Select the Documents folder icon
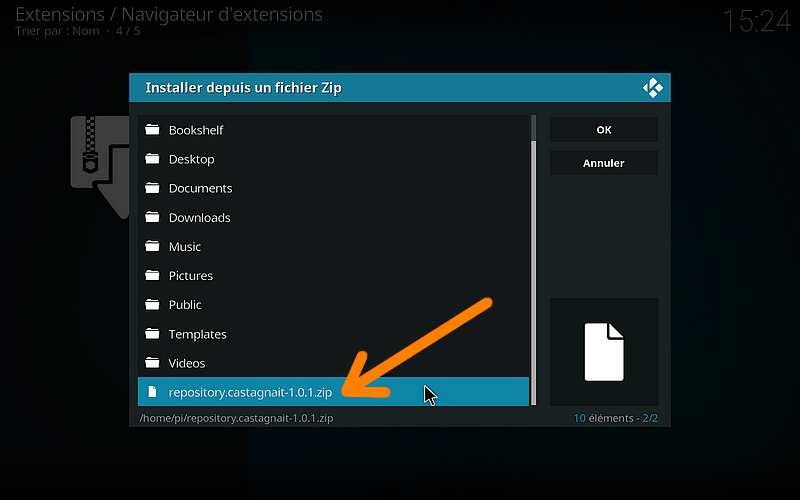Screen dimensions: 800x500 [x=152, y=188]
